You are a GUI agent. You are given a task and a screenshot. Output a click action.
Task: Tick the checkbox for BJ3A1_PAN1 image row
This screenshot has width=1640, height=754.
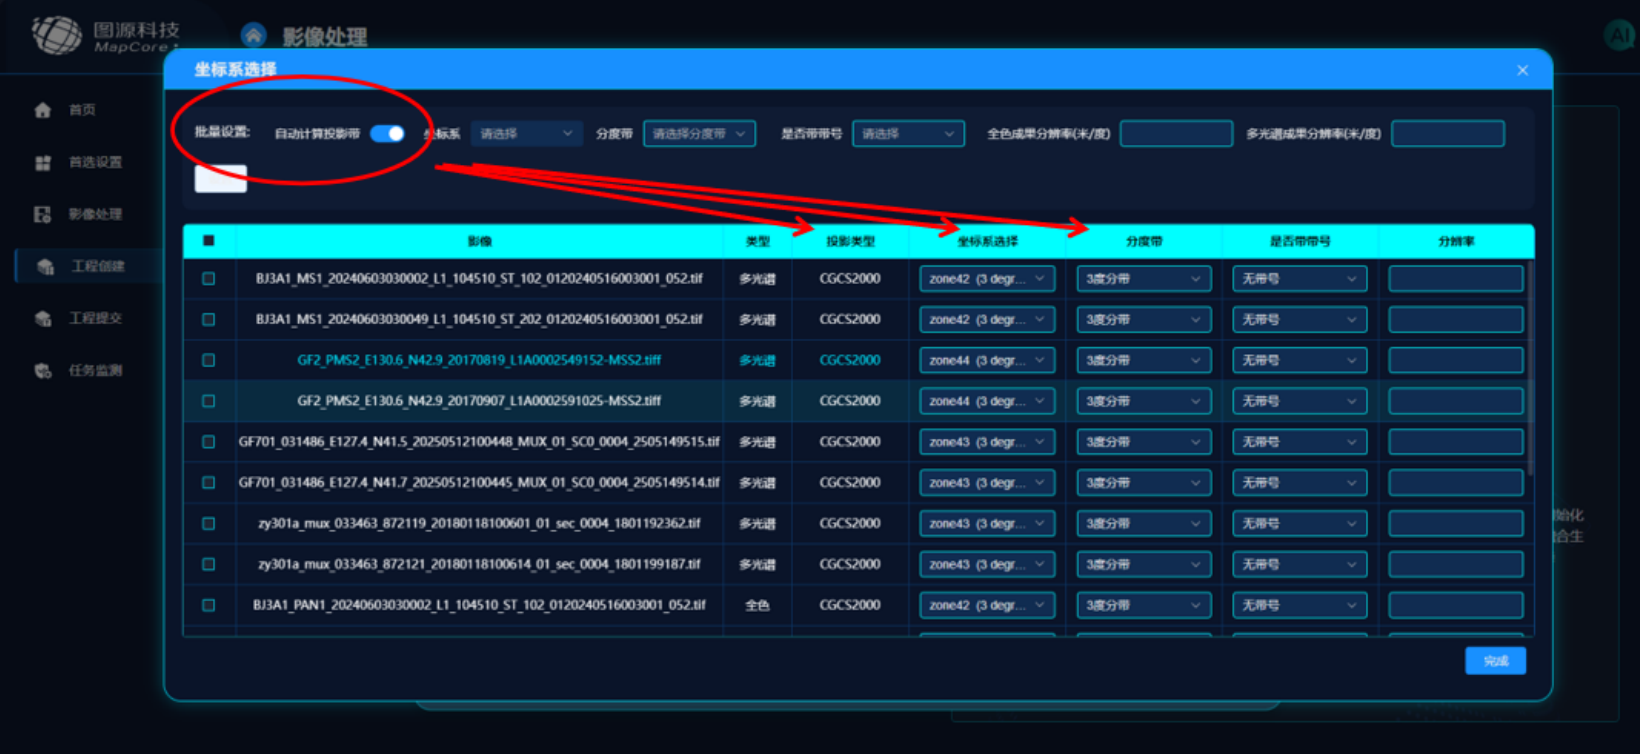coord(208,605)
